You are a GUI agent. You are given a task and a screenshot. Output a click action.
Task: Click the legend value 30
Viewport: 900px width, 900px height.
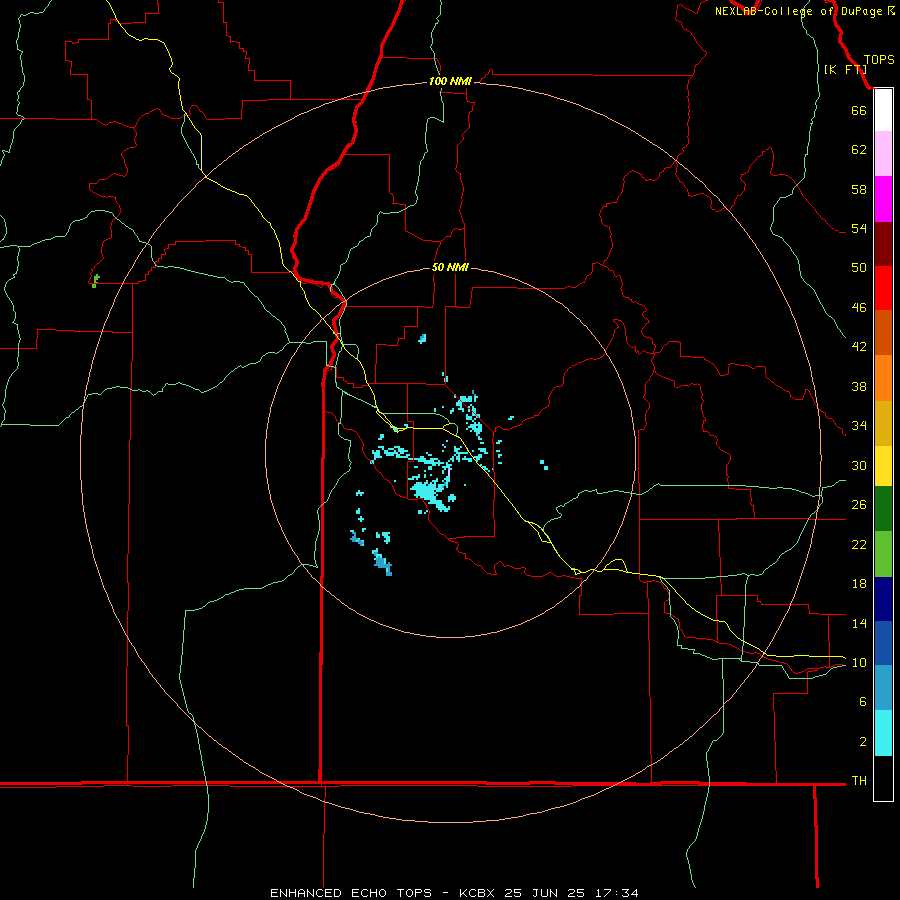859,465
